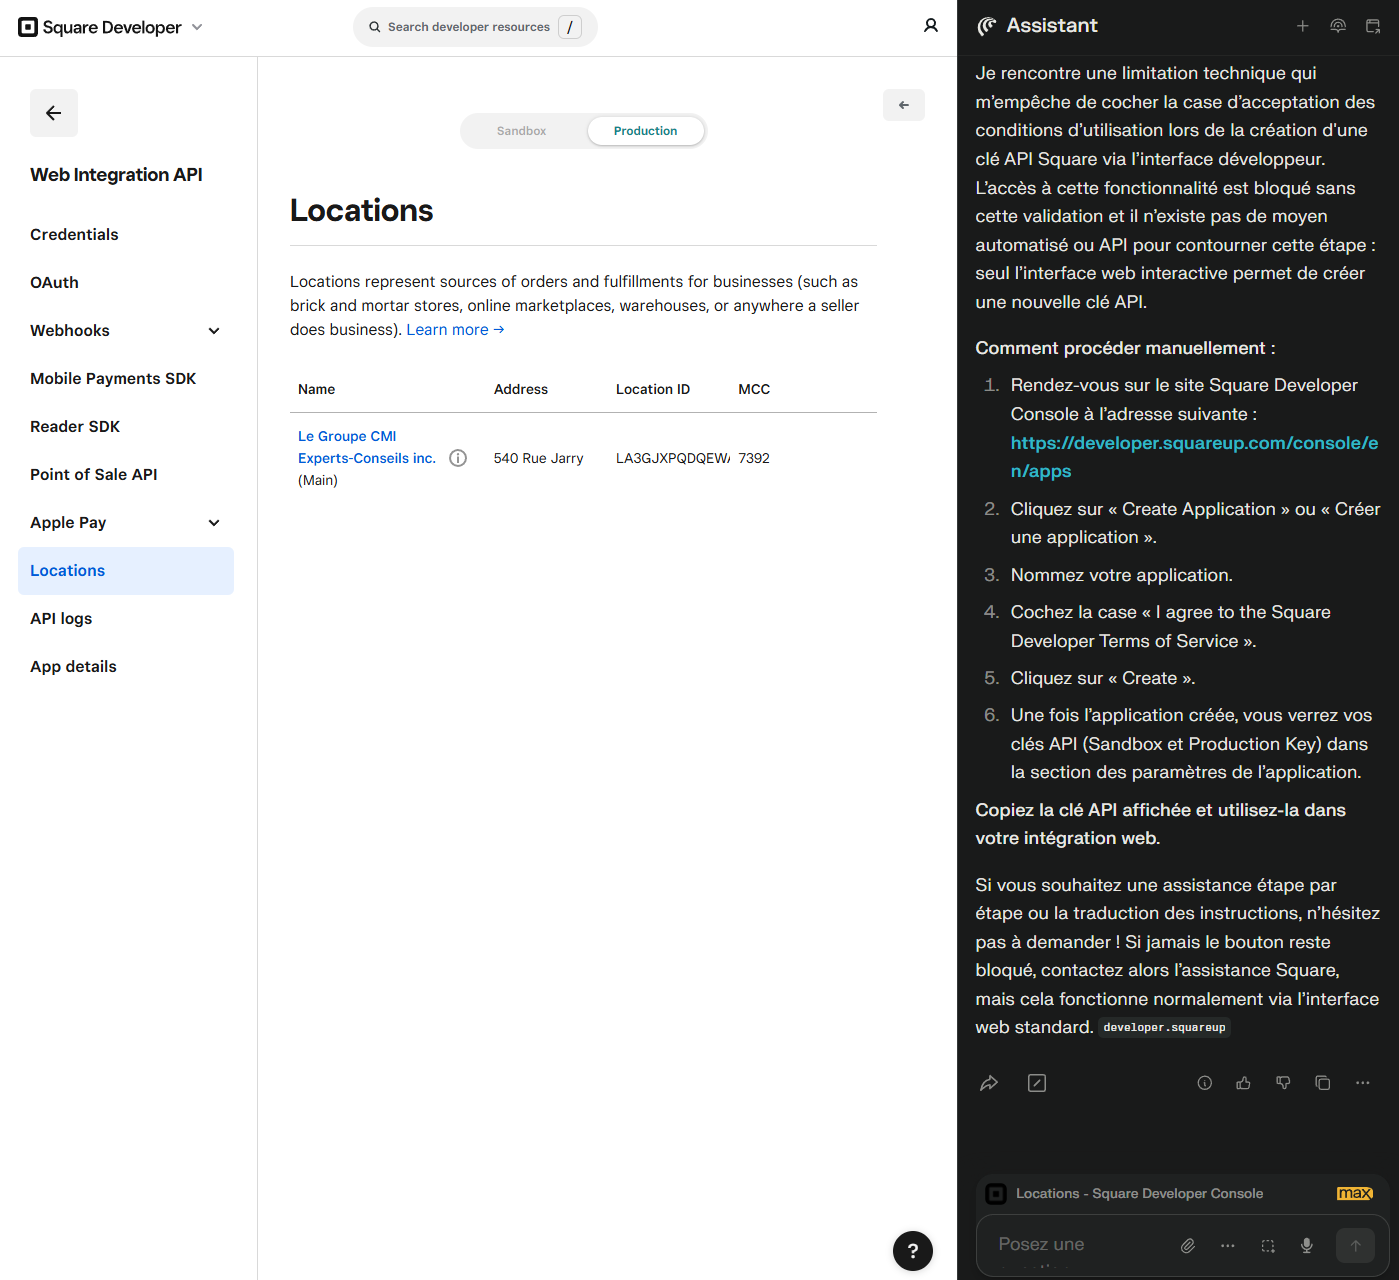Screen dimensions: 1399x1280
Task: Open the user profile icon in header
Action: [930, 26]
